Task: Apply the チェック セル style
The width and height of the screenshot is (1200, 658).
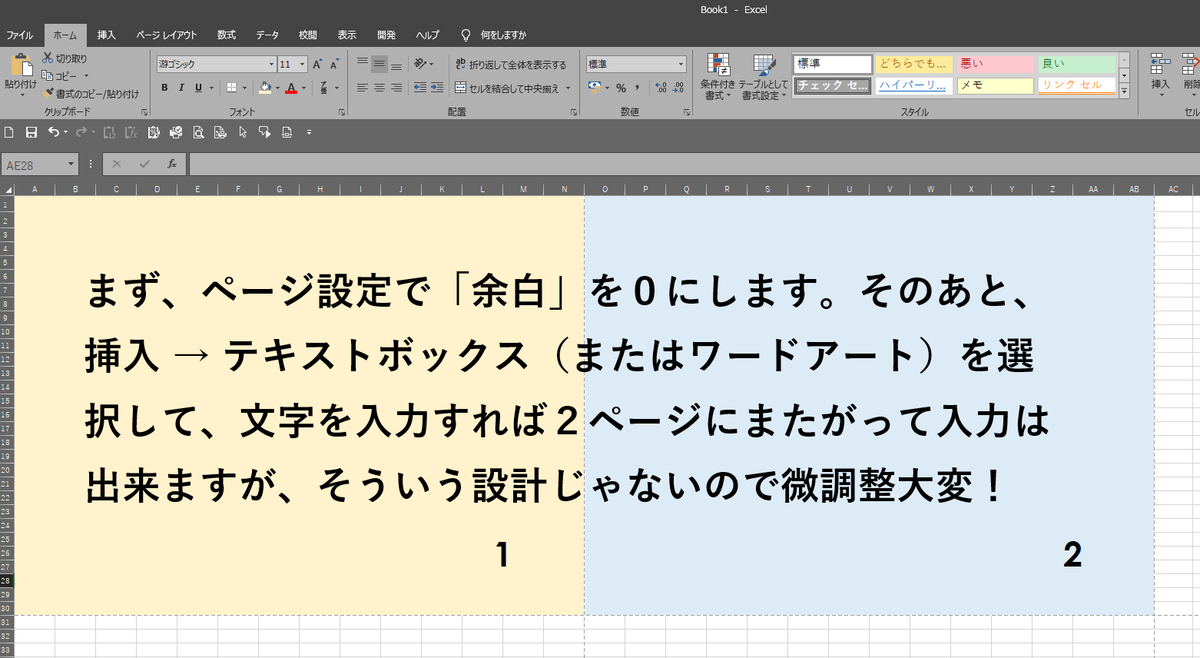Action: 832,86
